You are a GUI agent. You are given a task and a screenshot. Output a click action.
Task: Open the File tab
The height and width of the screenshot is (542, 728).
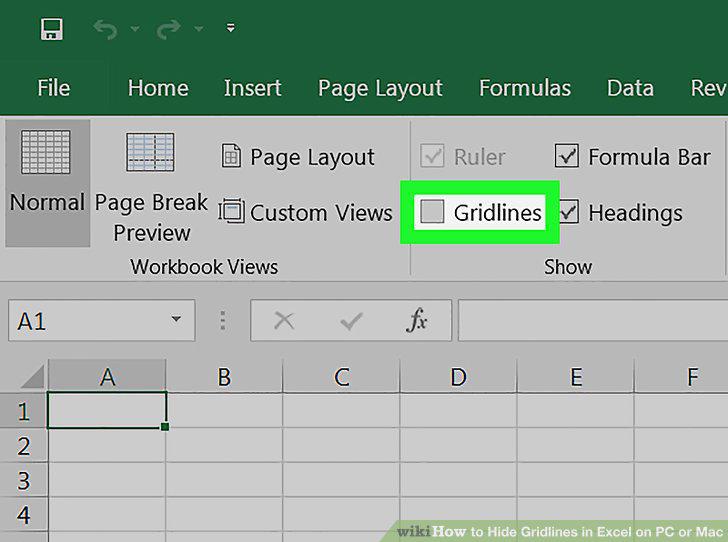point(53,88)
